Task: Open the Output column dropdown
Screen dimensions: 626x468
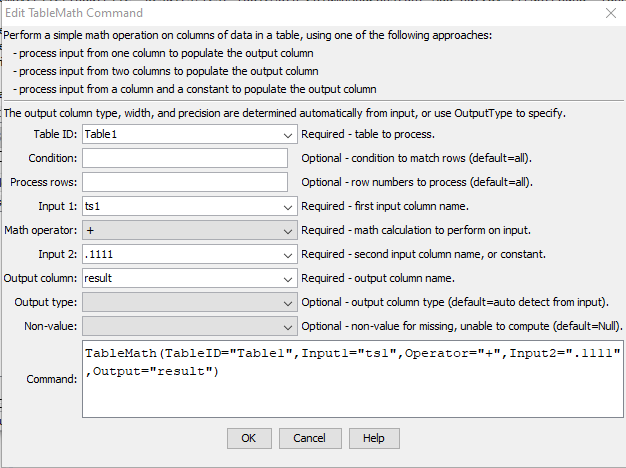Action: coord(287,278)
